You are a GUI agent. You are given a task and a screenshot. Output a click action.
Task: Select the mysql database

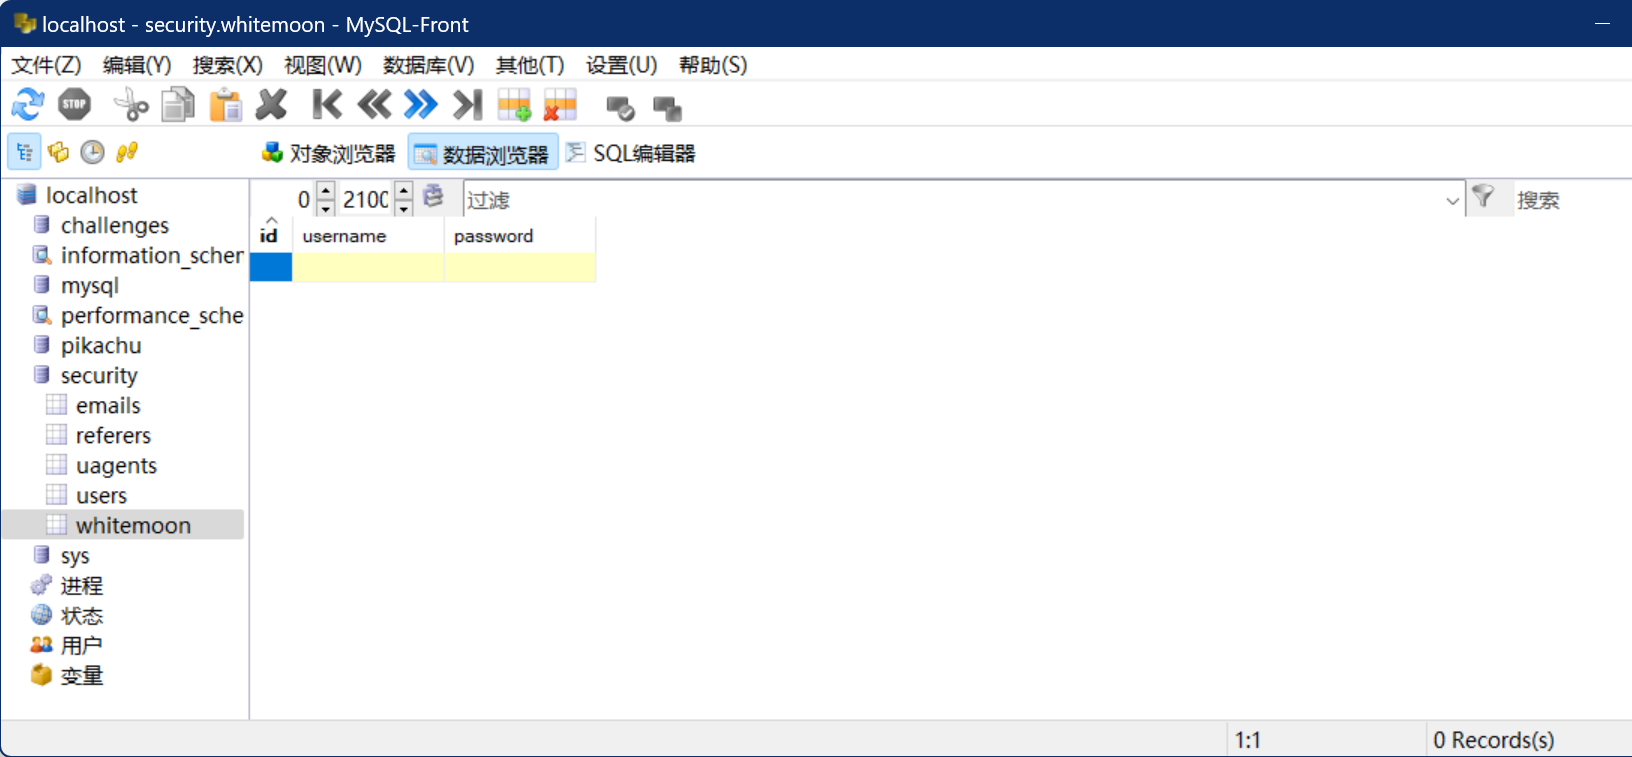(89, 285)
